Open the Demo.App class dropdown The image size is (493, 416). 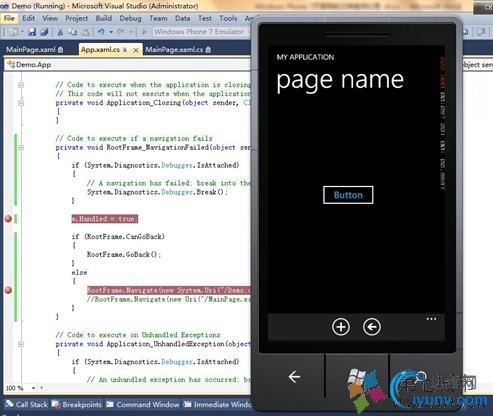pyautogui.click(x=128, y=64)
